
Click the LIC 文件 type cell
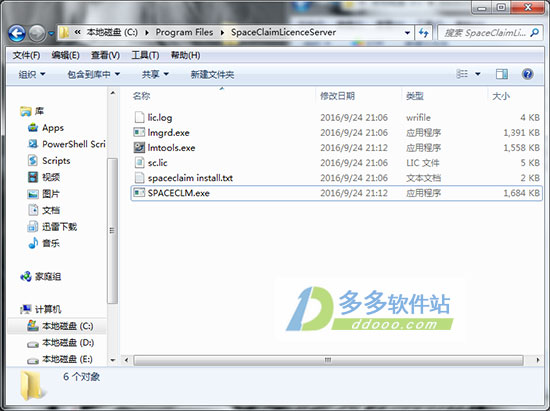click(x=423, y=163)
